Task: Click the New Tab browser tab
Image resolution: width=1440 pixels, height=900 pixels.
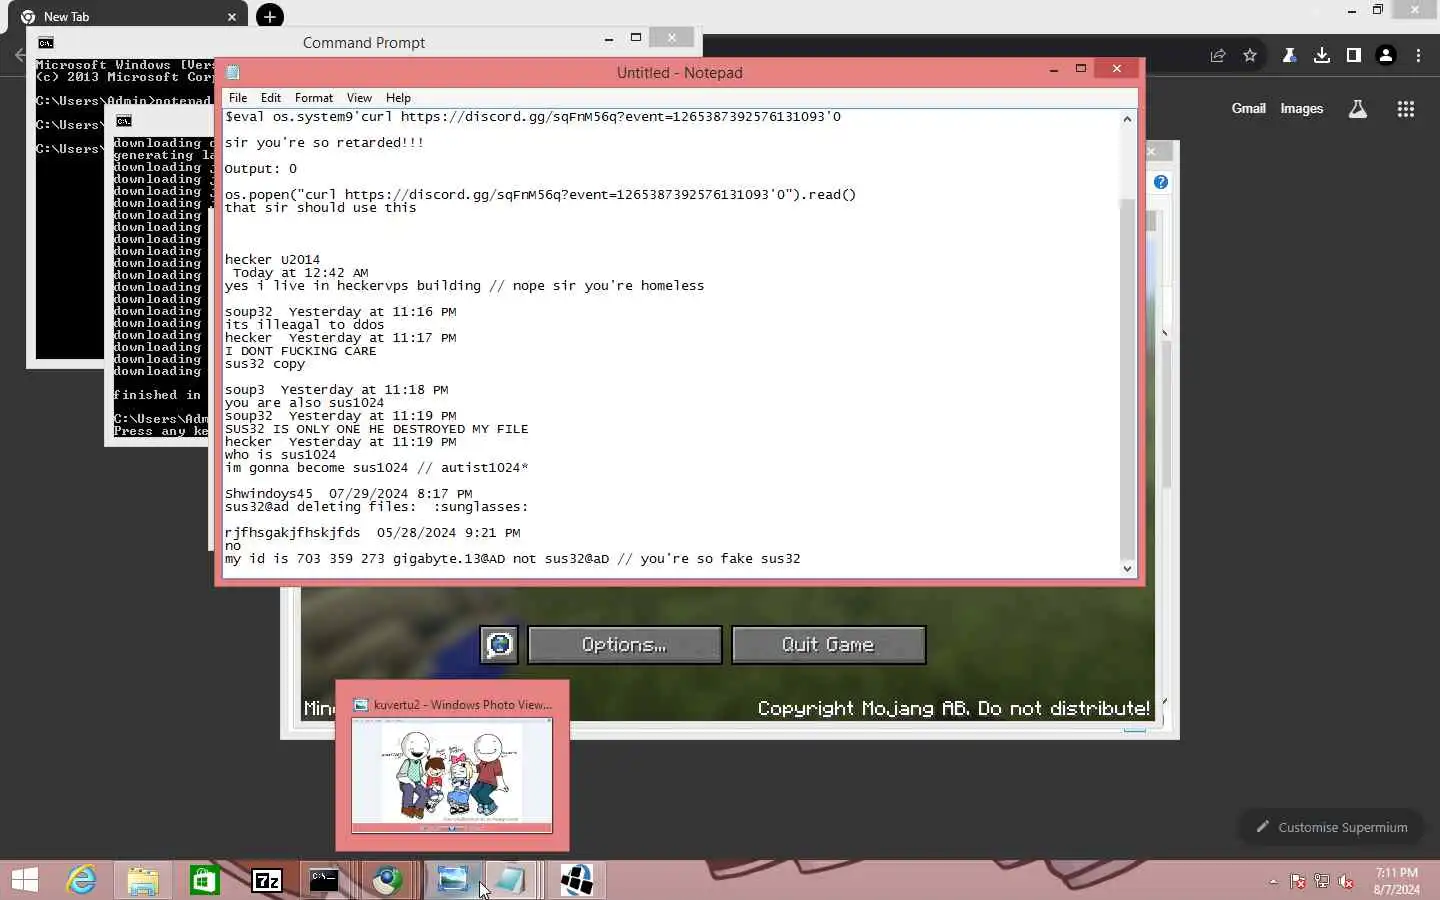Action: point(128,17)
